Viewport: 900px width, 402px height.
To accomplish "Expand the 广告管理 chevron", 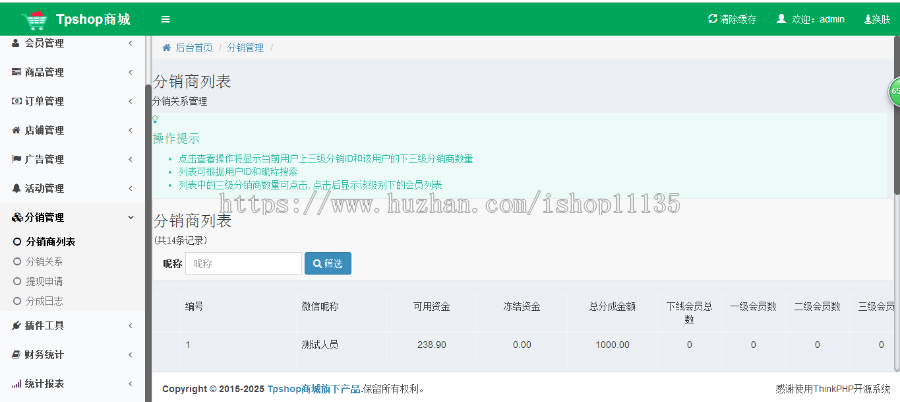I will pos(130,159).
